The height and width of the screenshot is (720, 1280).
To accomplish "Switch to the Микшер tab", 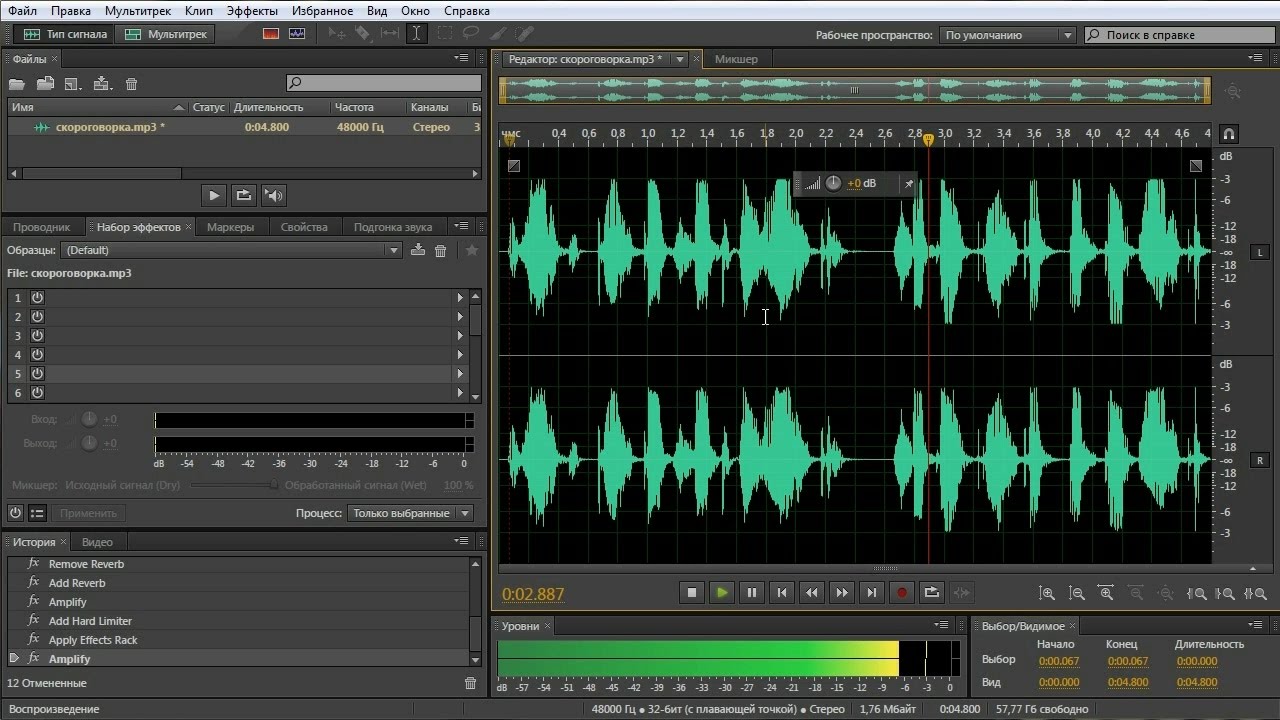I will [x=736, y=59].
